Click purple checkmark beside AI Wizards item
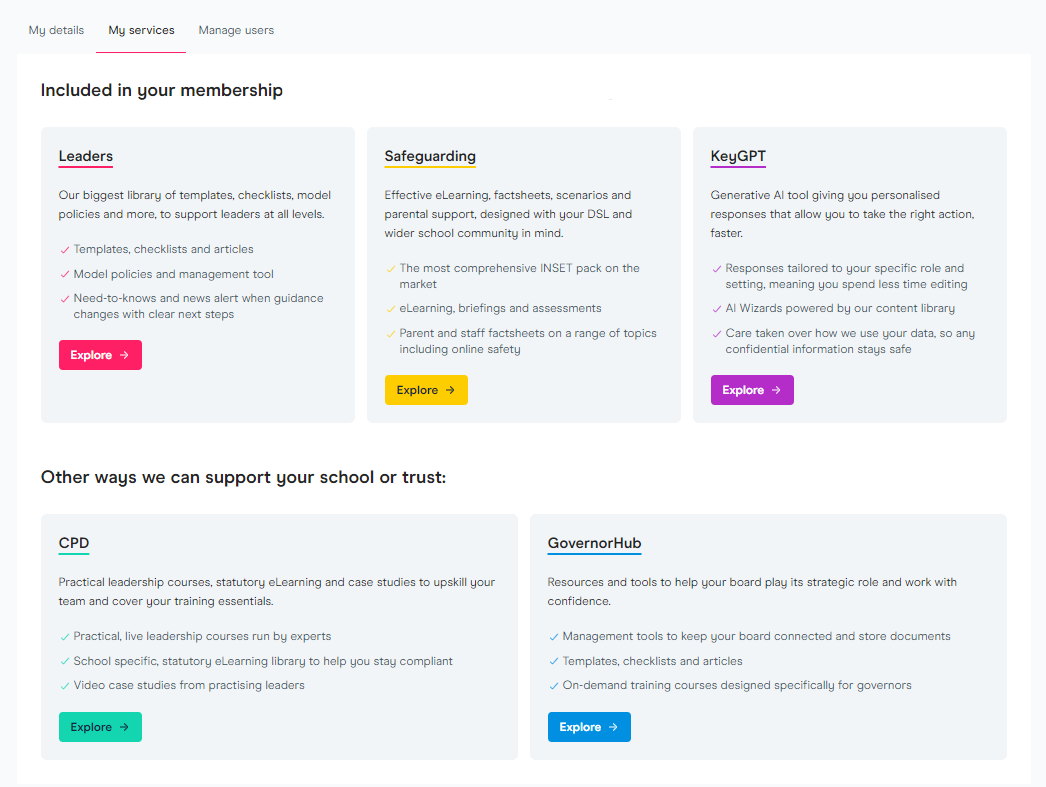Image resolution: width=1046 pixels, height=787 pixels. coord(716,309)
